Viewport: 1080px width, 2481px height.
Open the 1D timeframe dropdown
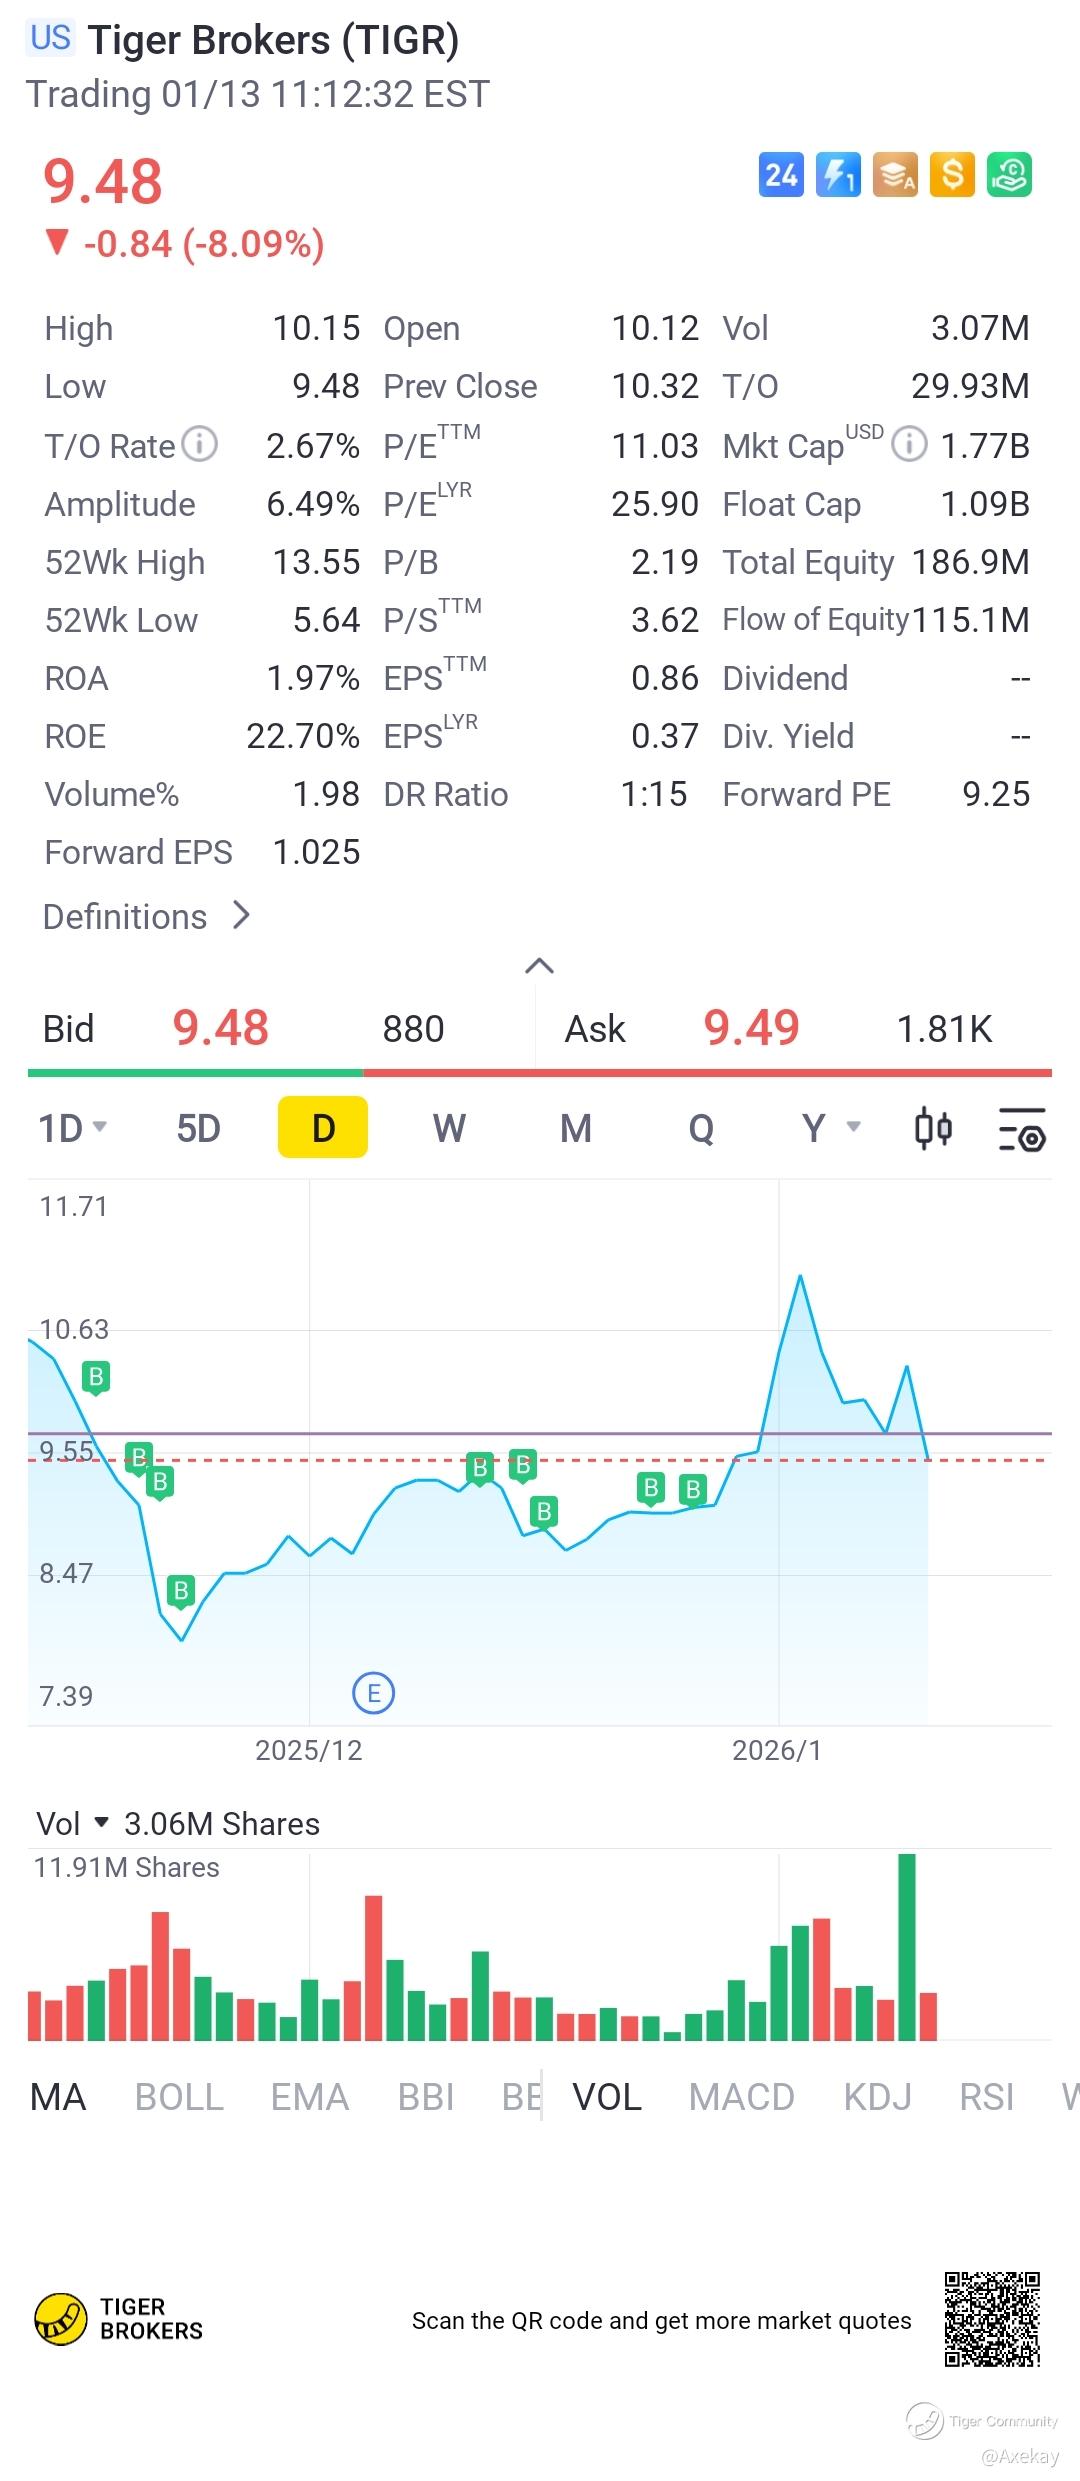[72, 1129]
